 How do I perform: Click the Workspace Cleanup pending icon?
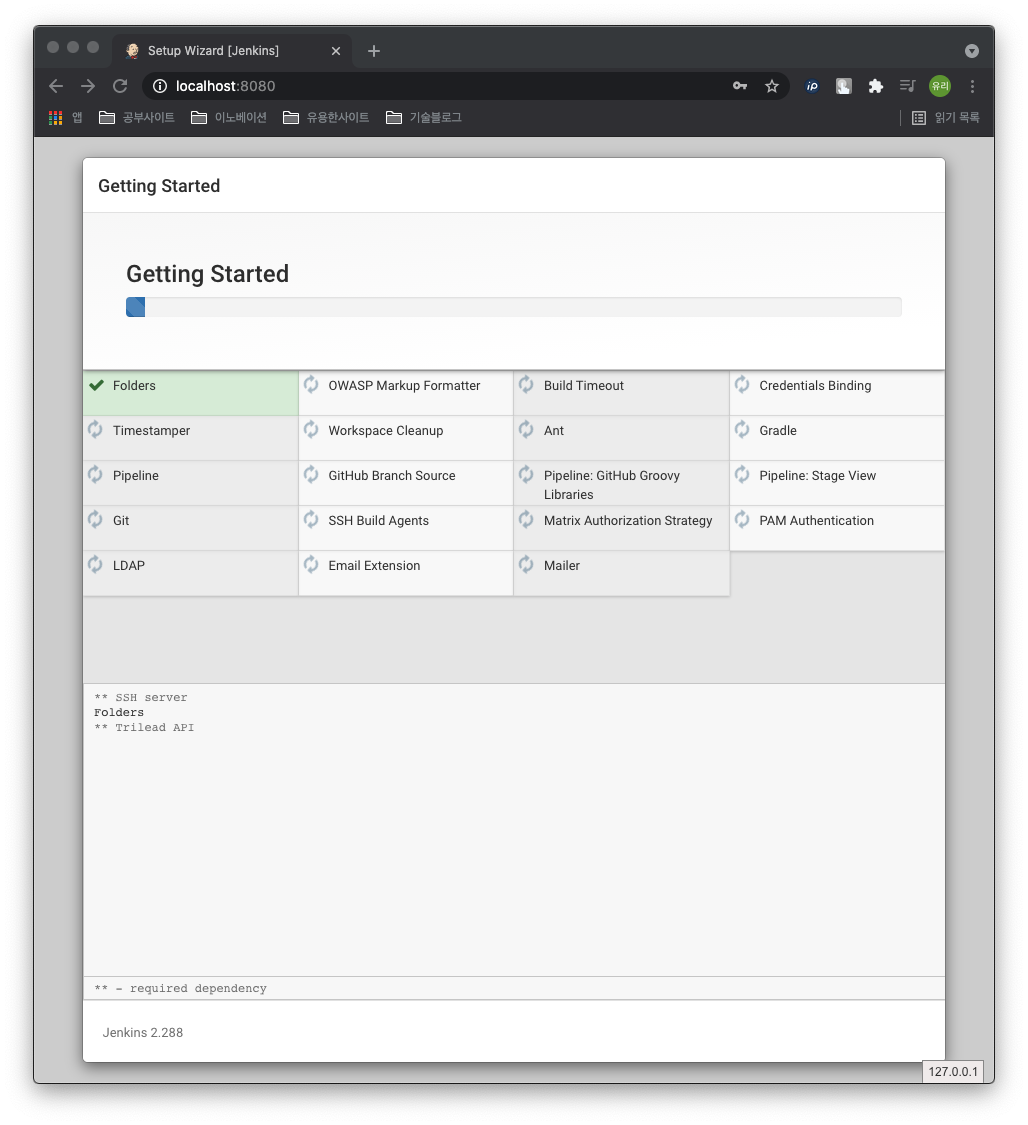(x=311, y=430)
